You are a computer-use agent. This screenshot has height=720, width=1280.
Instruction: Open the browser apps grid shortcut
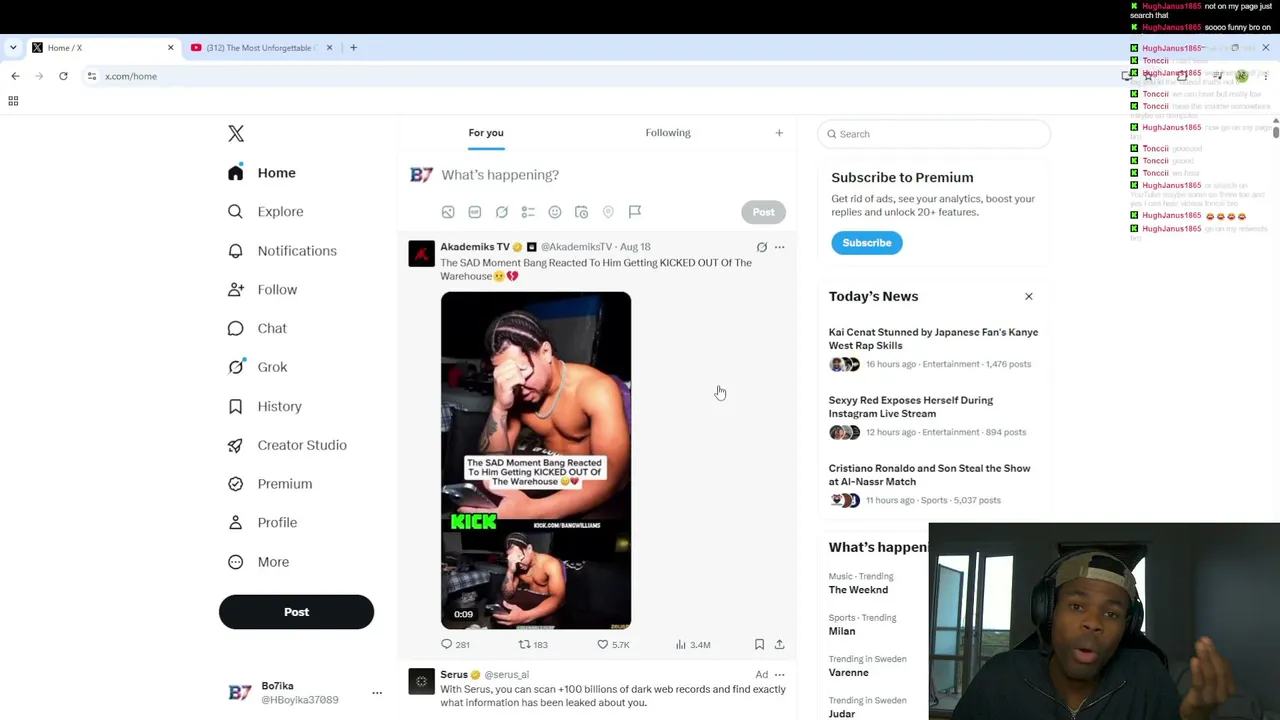tap(13, 101)
